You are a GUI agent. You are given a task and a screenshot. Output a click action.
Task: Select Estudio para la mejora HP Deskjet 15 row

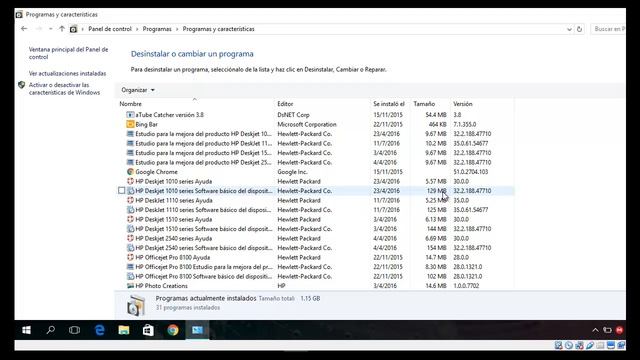(316, 153)
